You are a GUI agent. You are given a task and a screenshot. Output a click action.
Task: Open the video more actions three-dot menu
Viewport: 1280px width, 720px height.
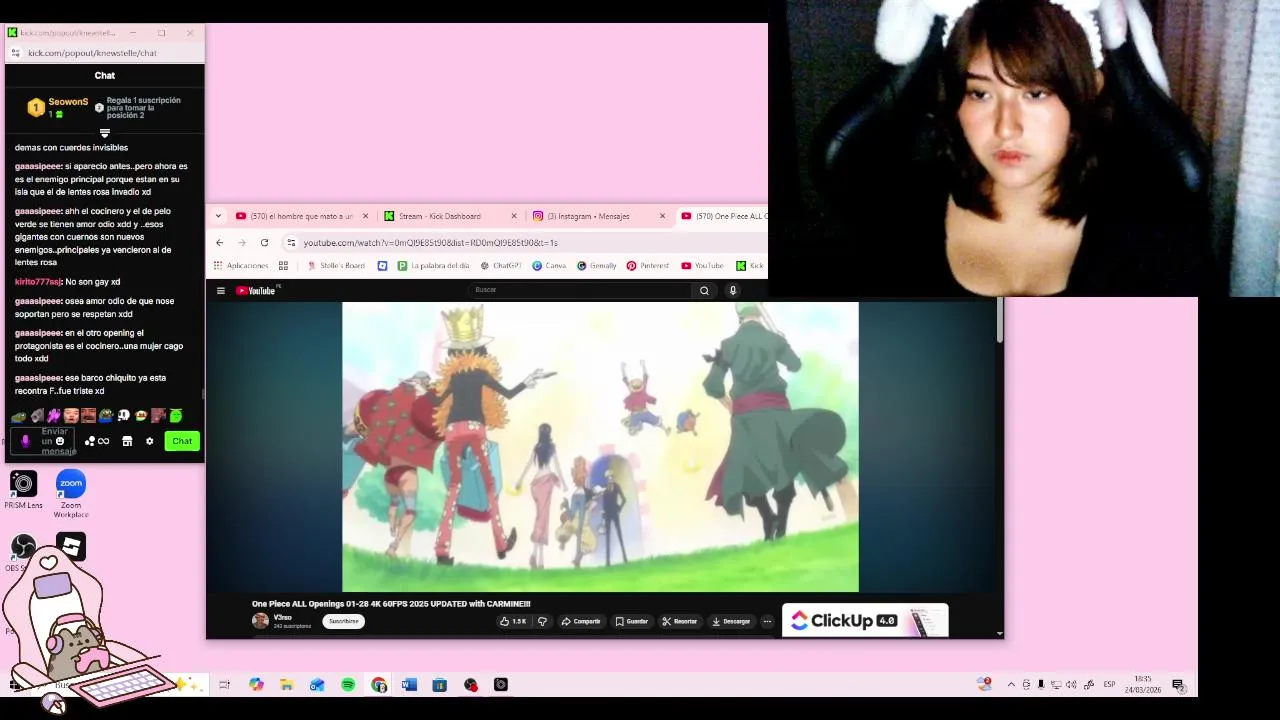click(767, 621)
